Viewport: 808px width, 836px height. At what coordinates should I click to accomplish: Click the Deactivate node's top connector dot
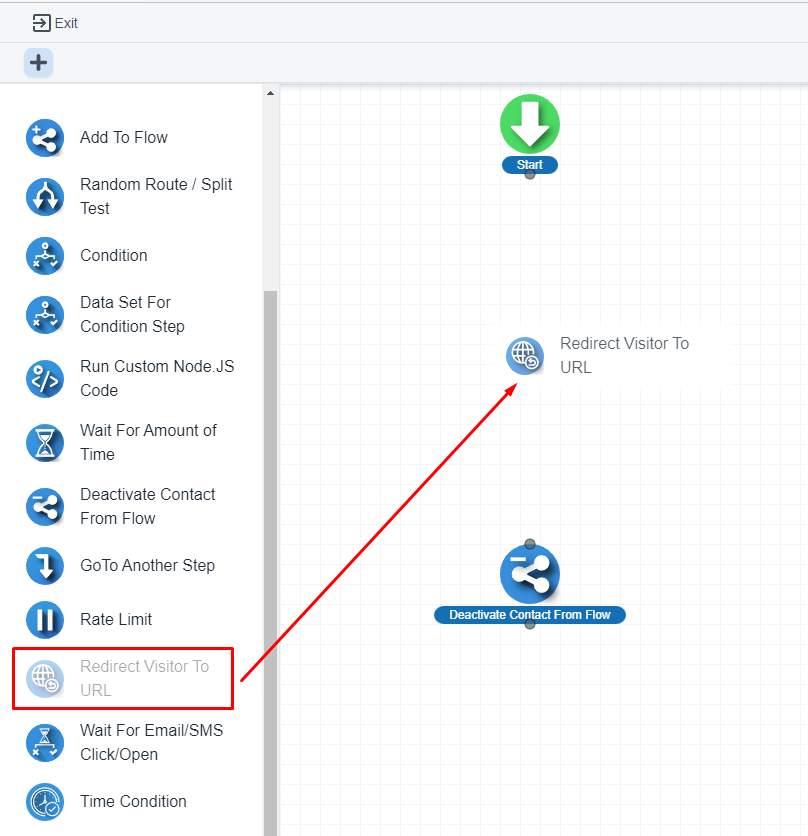[530, 544]
